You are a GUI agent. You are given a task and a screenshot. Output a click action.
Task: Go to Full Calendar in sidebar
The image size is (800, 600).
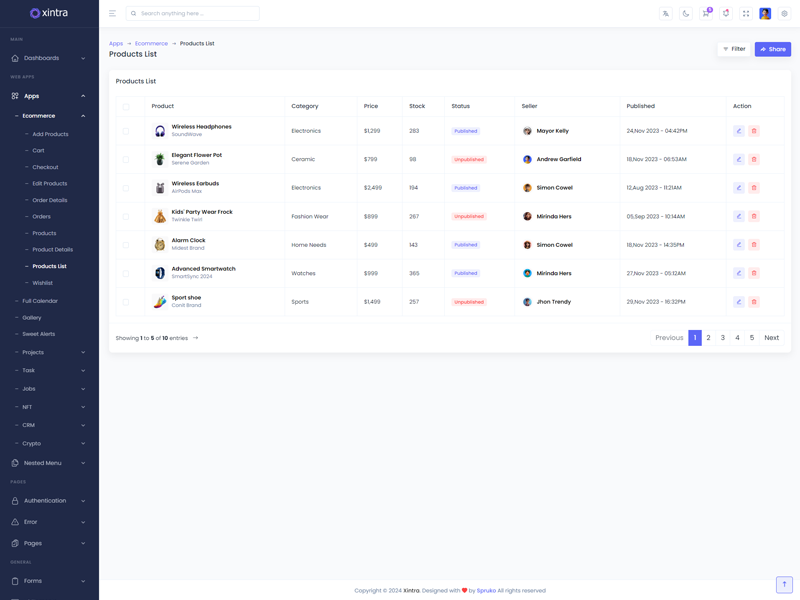click(40, 301)
